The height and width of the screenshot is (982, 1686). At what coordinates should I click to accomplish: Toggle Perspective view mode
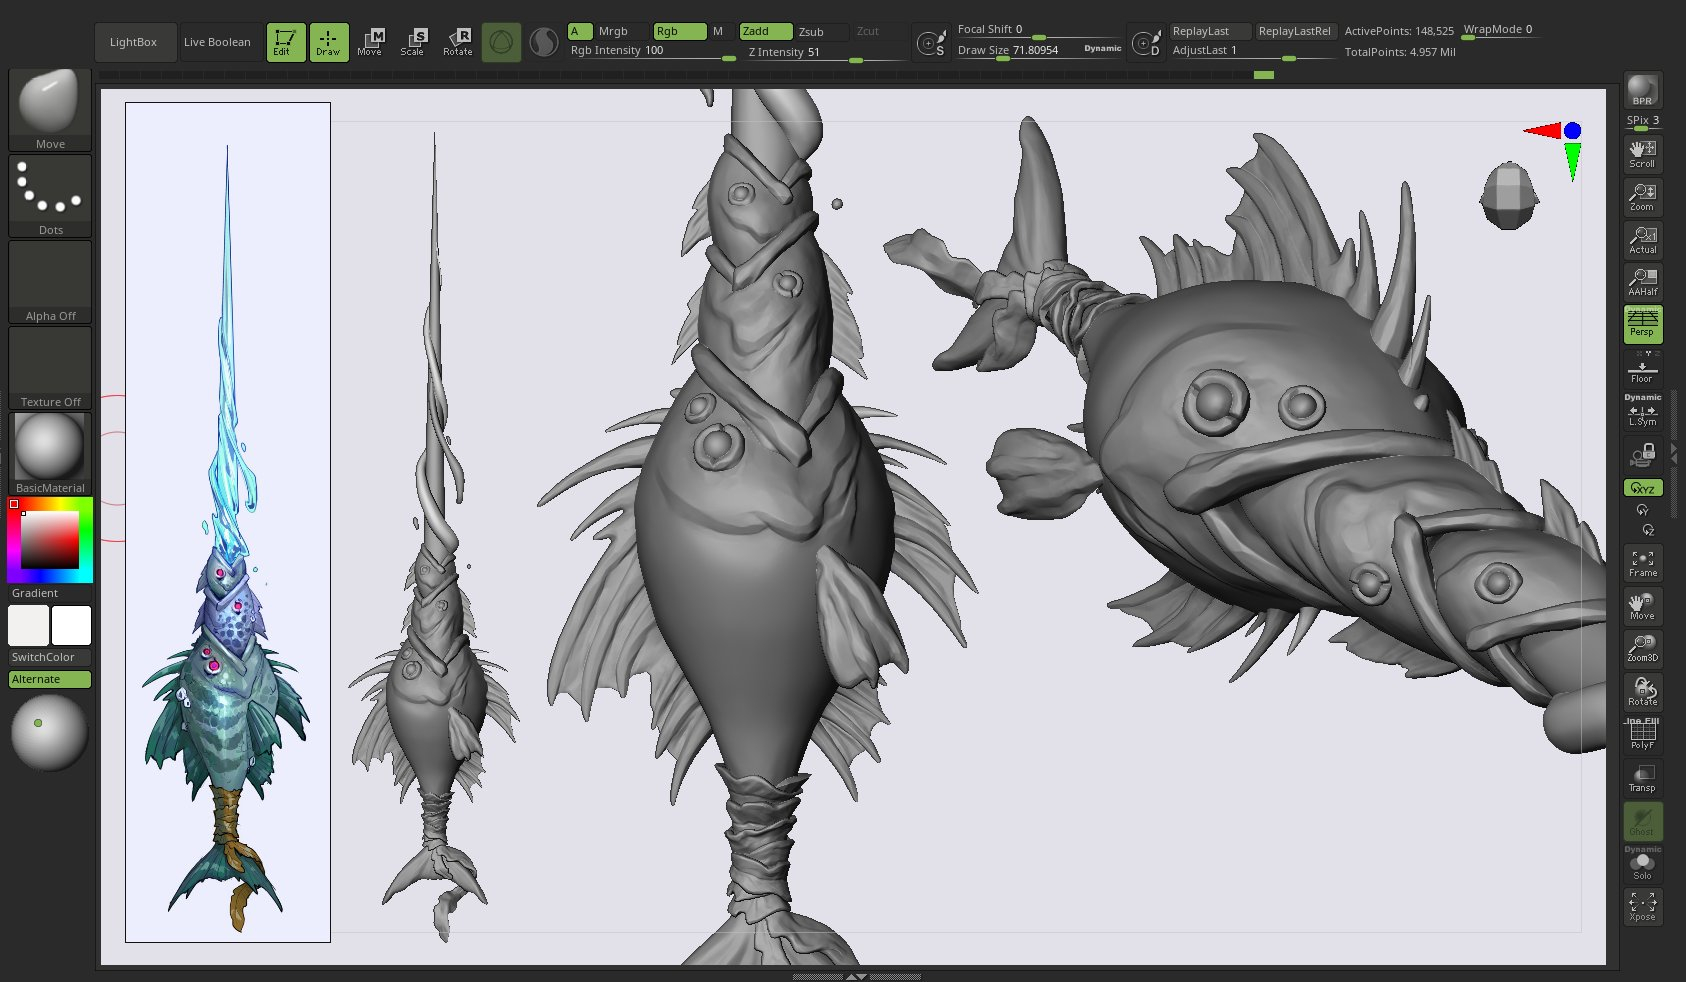point(1642,324)
